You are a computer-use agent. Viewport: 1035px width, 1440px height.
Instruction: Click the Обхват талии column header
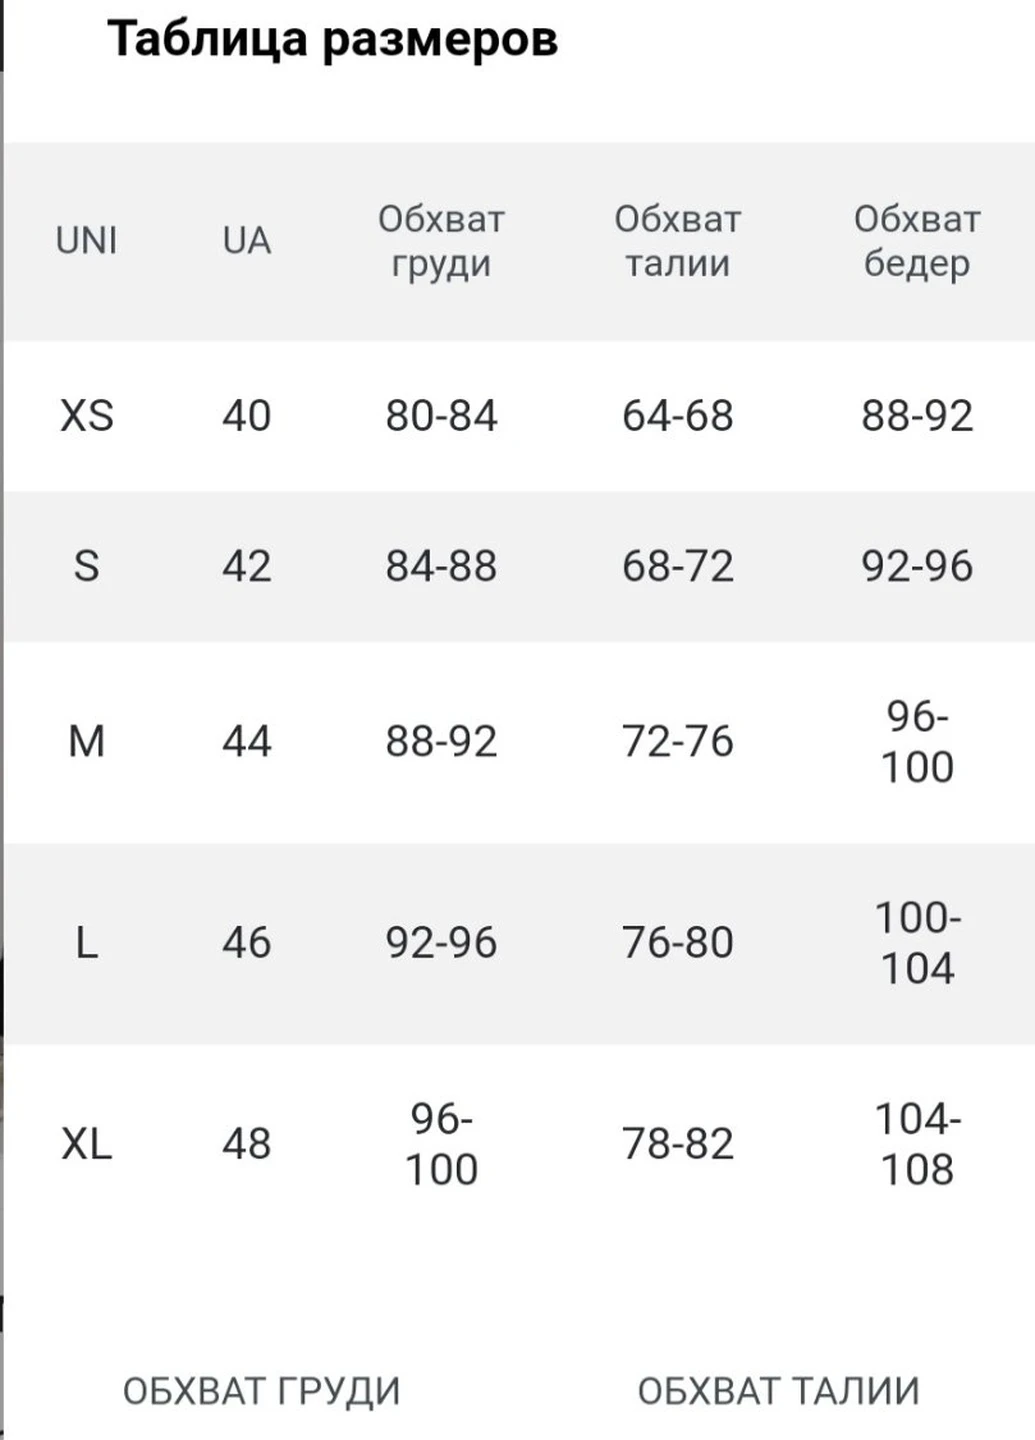(x=678, y=241)
